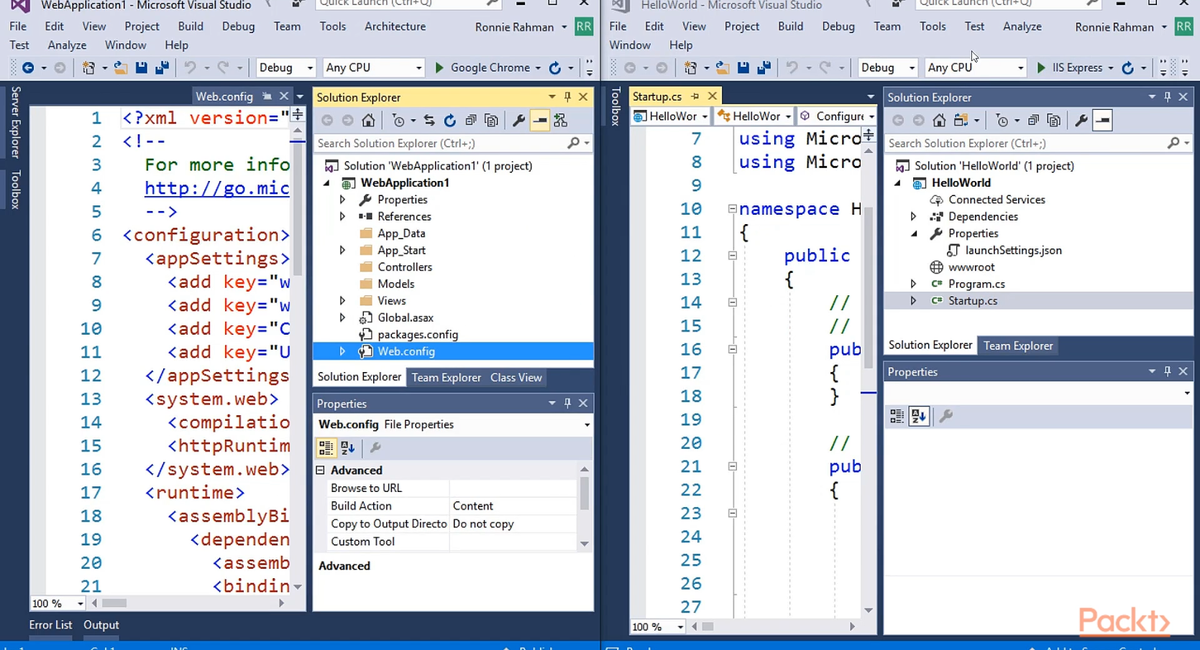Click Show All Files in HelloWorld Solution Explorer

coord(1053,121)
